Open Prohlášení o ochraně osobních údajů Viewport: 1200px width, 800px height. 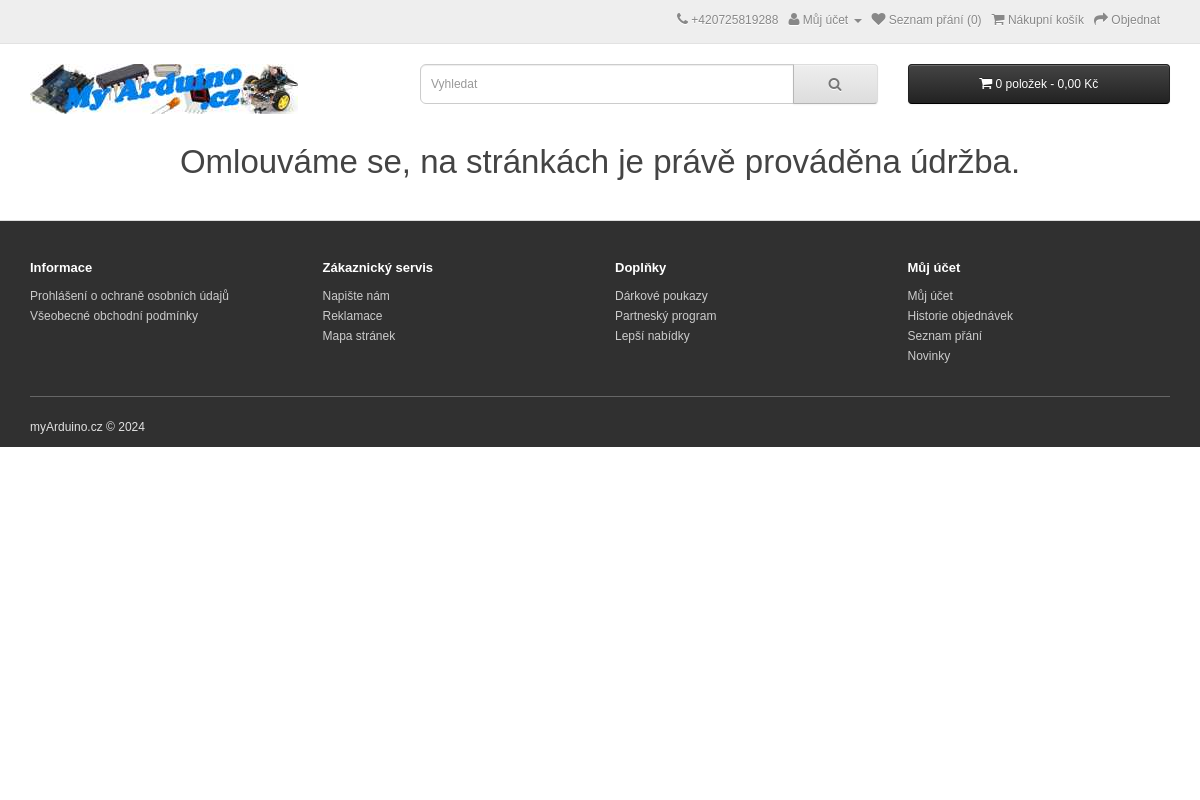pos(129,296)
